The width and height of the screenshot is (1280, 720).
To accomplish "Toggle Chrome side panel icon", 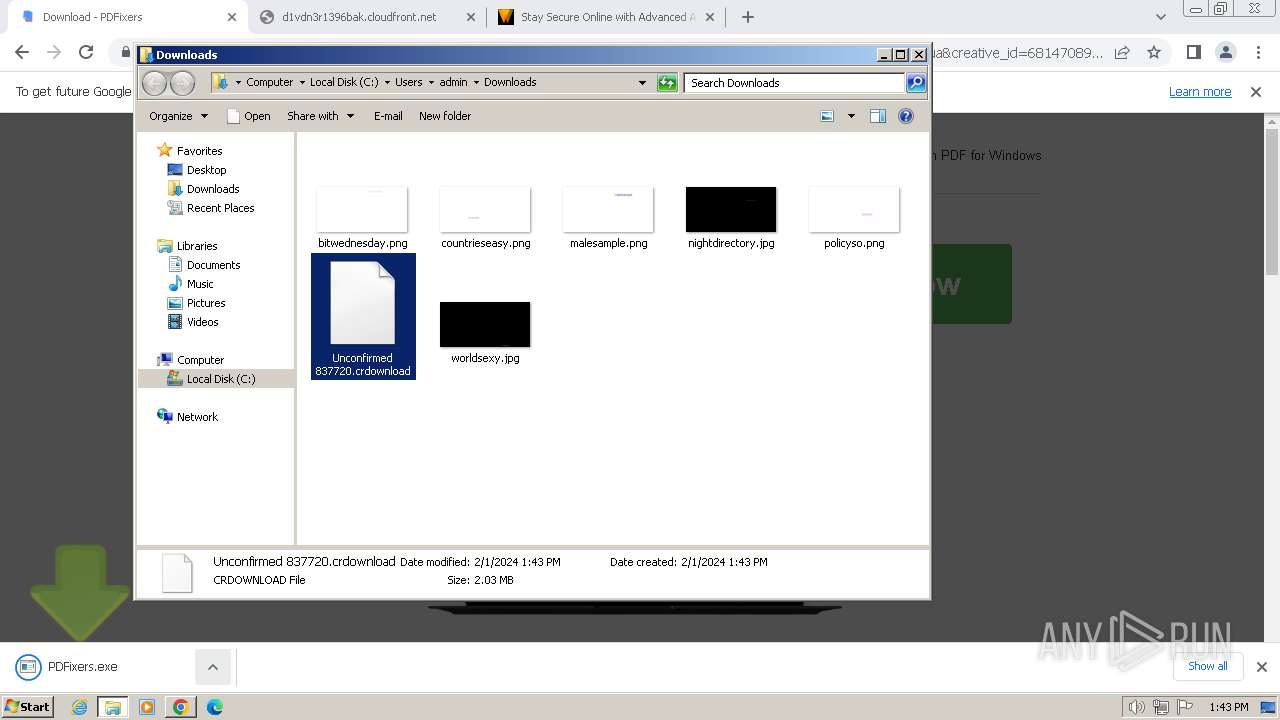I will (x=1193, y=52).
